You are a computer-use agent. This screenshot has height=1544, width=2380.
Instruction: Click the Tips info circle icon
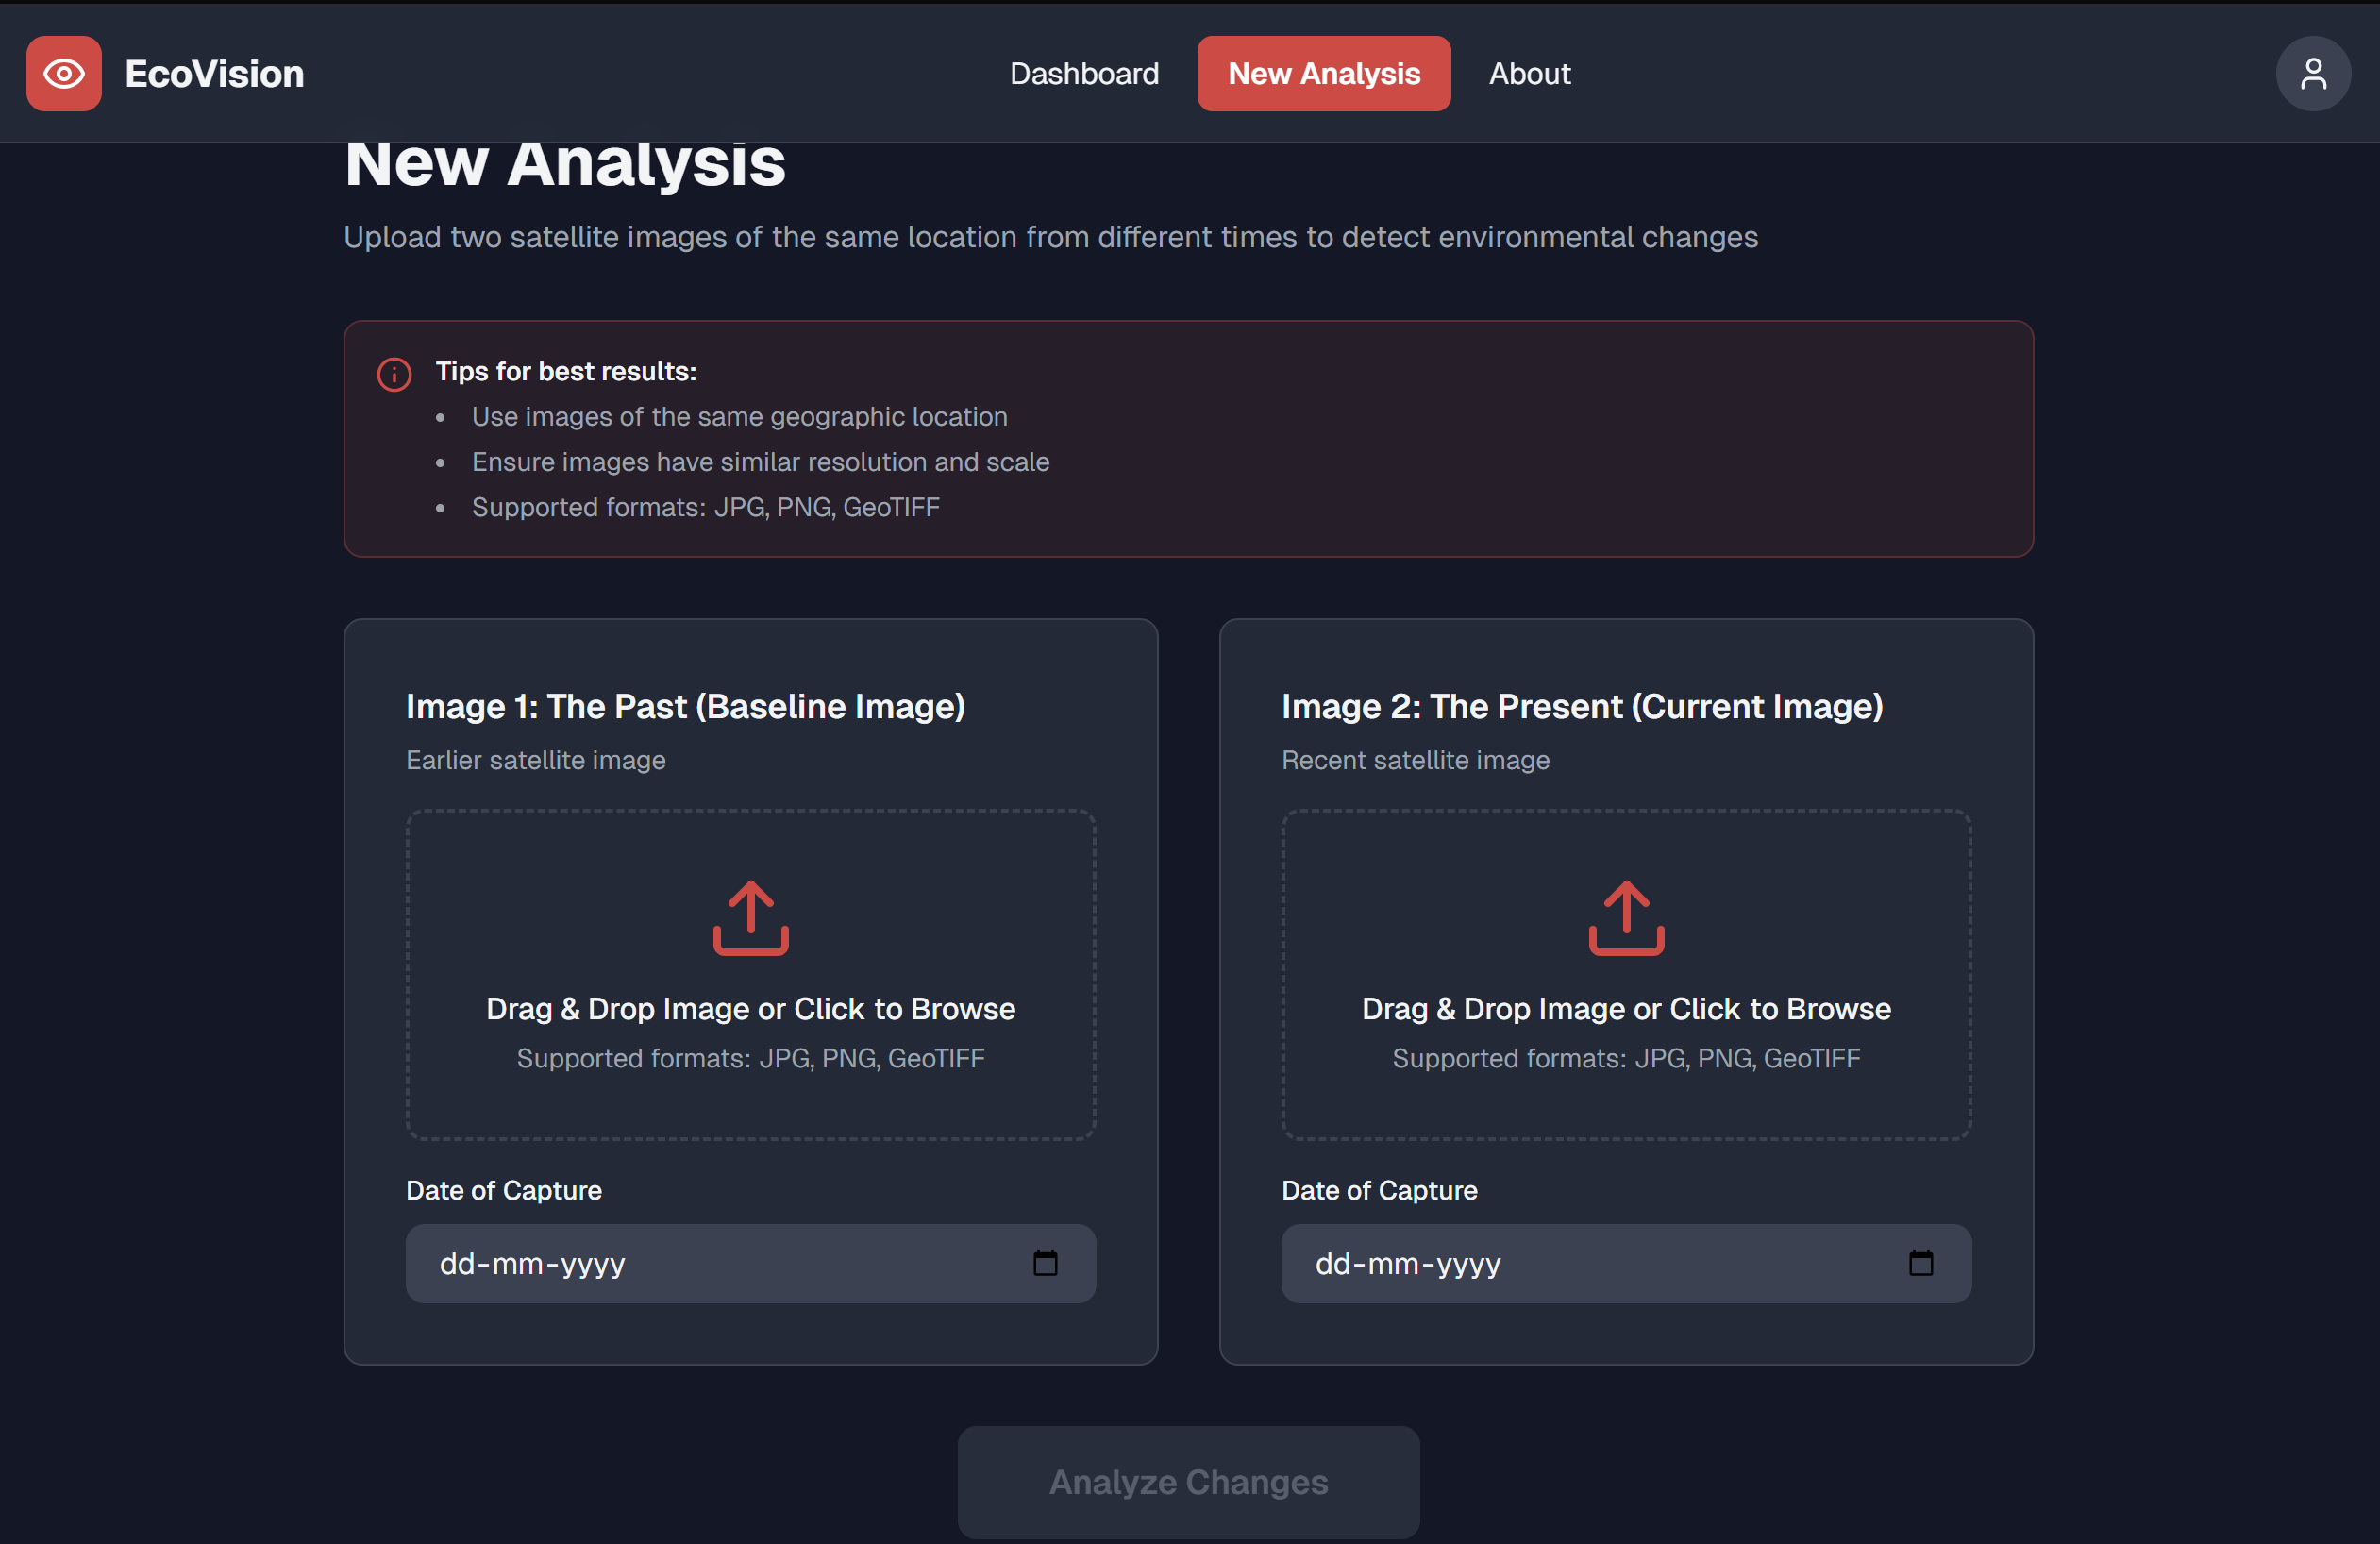394,374
